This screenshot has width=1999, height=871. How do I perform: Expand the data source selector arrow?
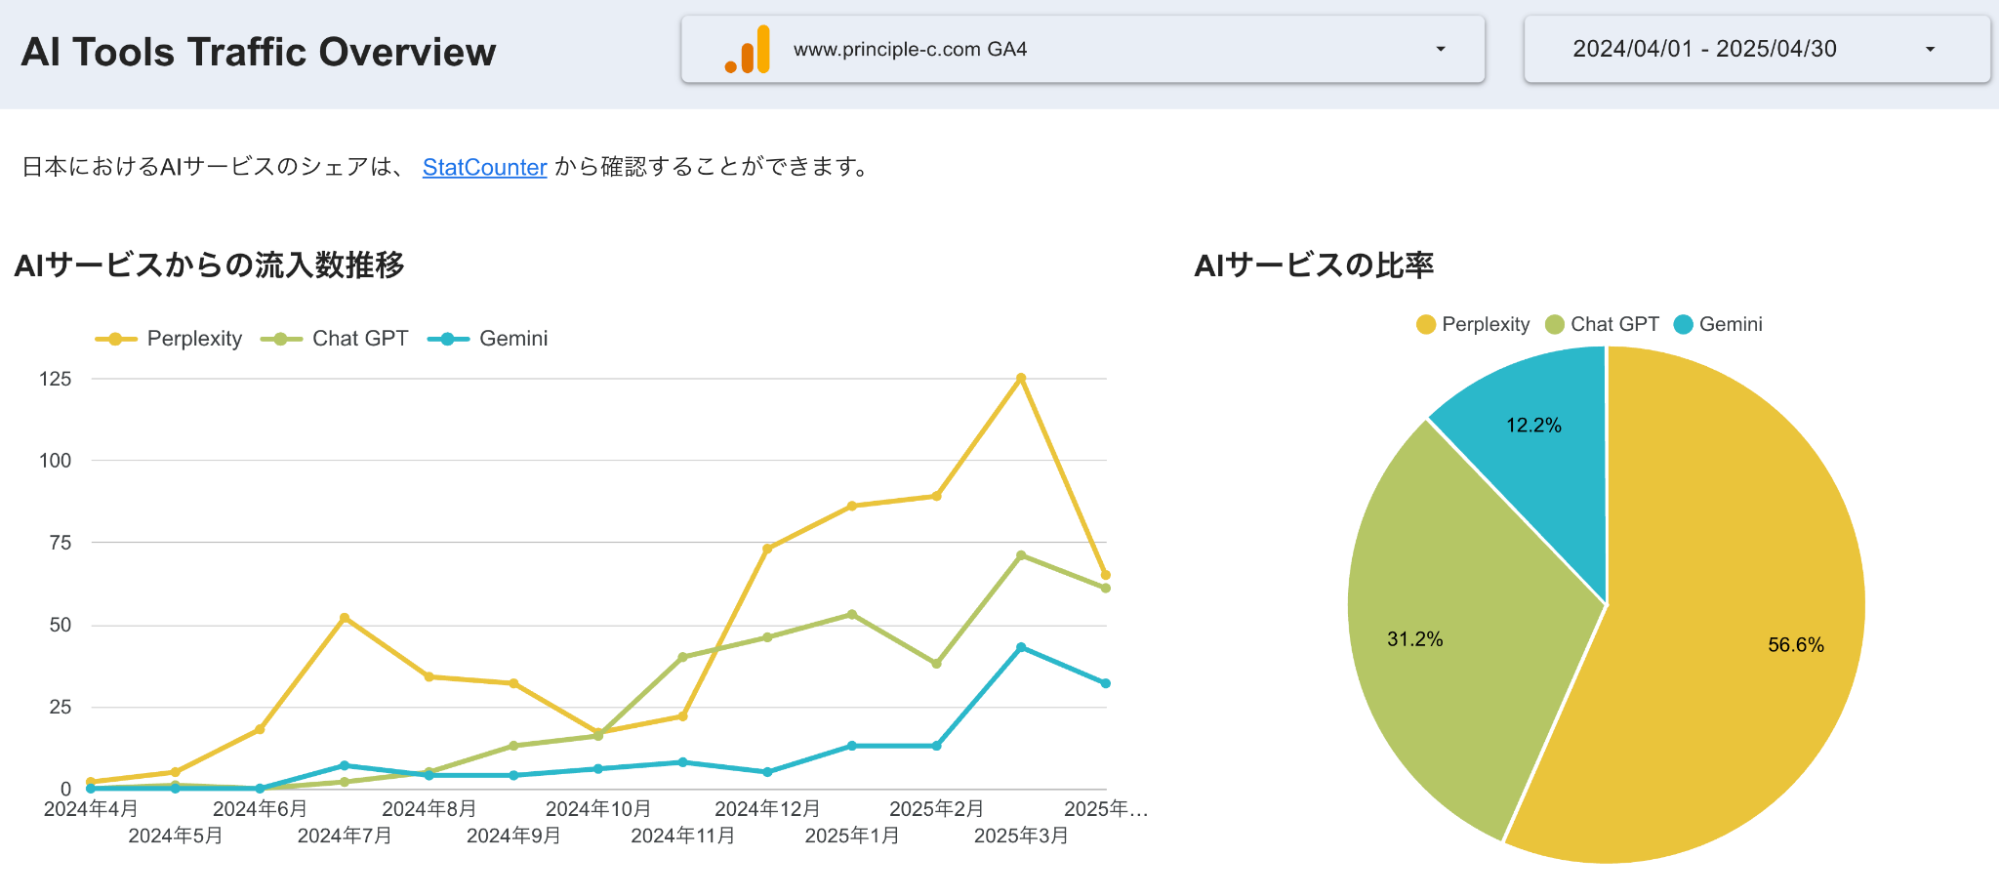pos(1440,49)
